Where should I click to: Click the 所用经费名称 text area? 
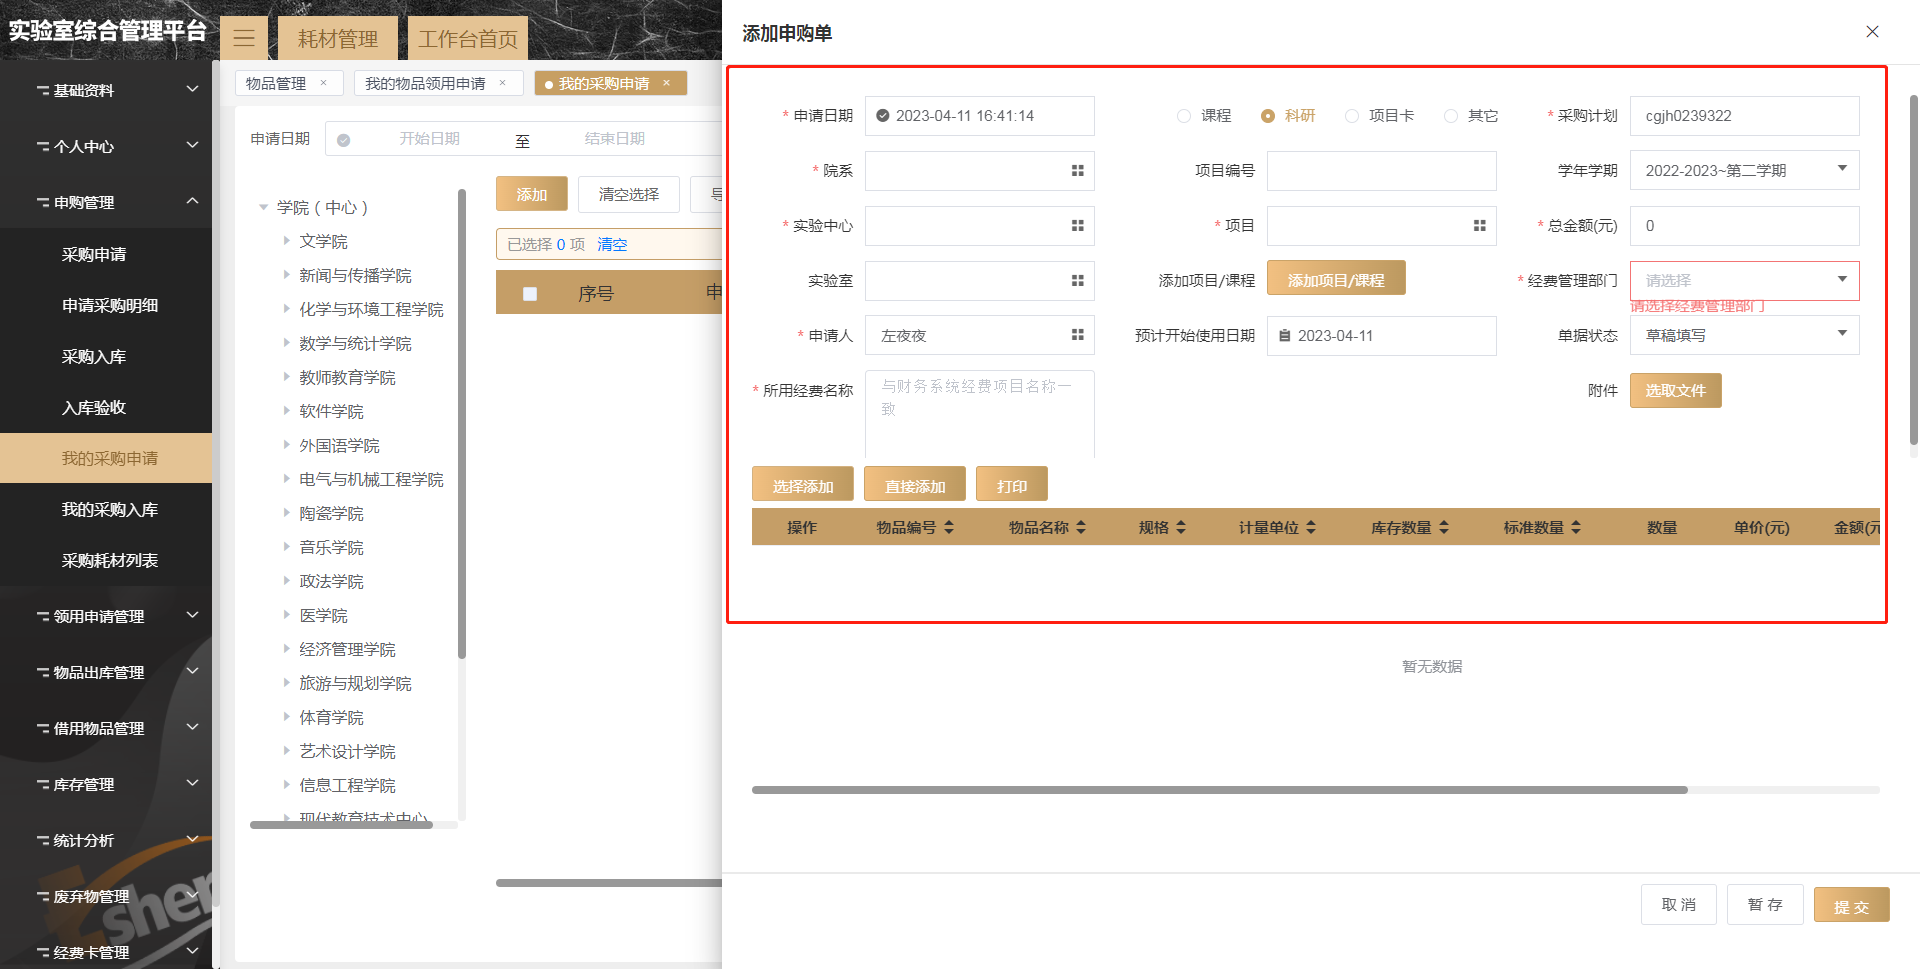[x=979, y=414]
